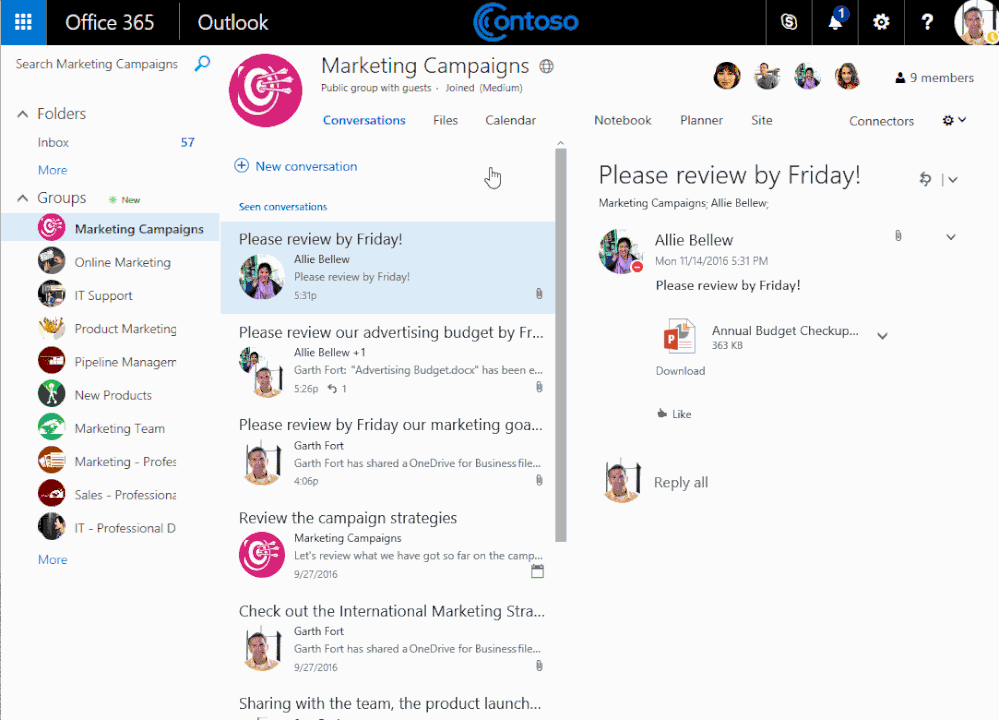Open the Inbox folder

click(53, 142)
